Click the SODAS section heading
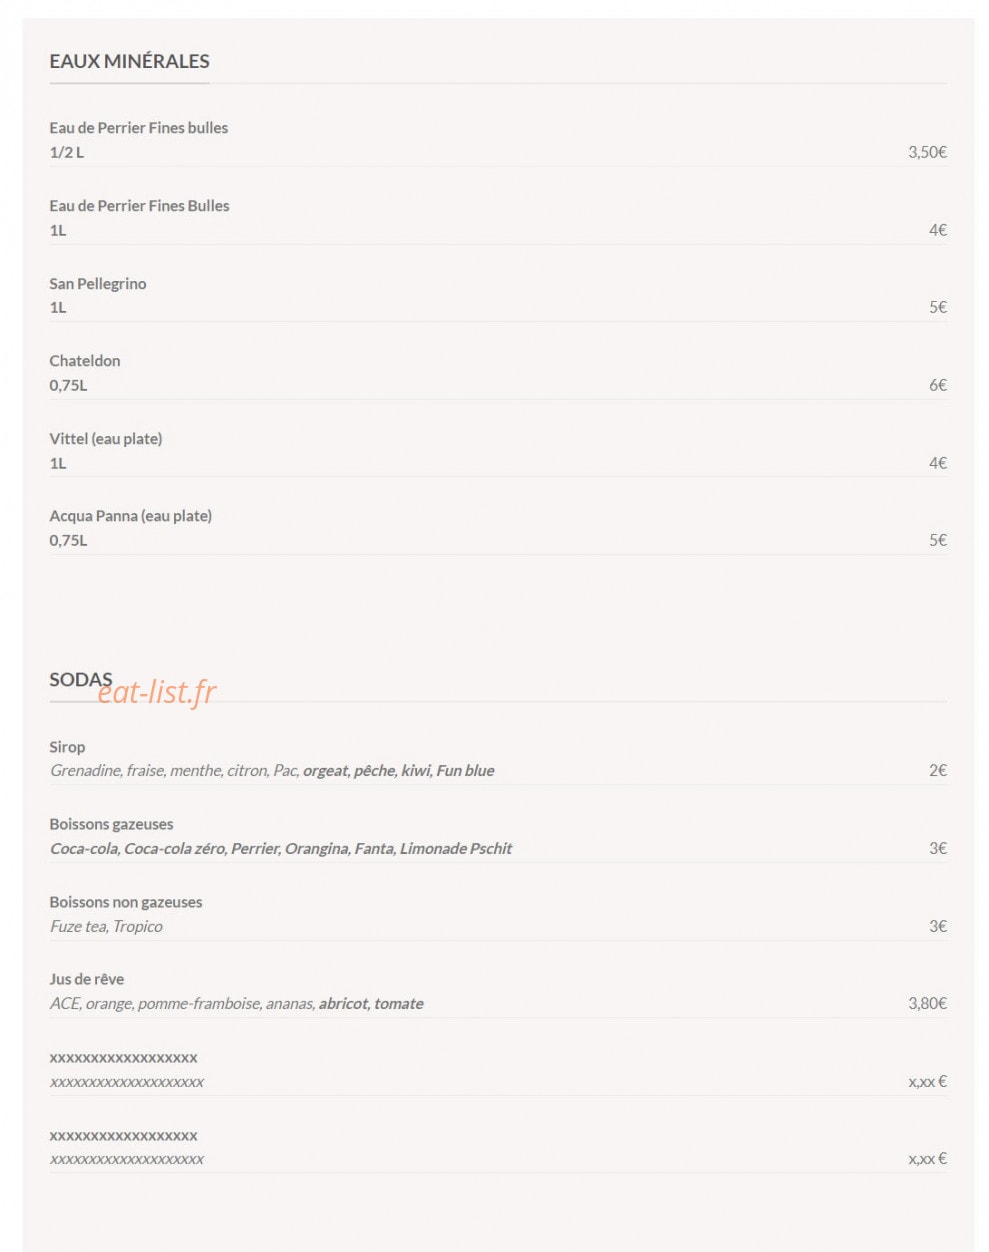 click(80, 680)
